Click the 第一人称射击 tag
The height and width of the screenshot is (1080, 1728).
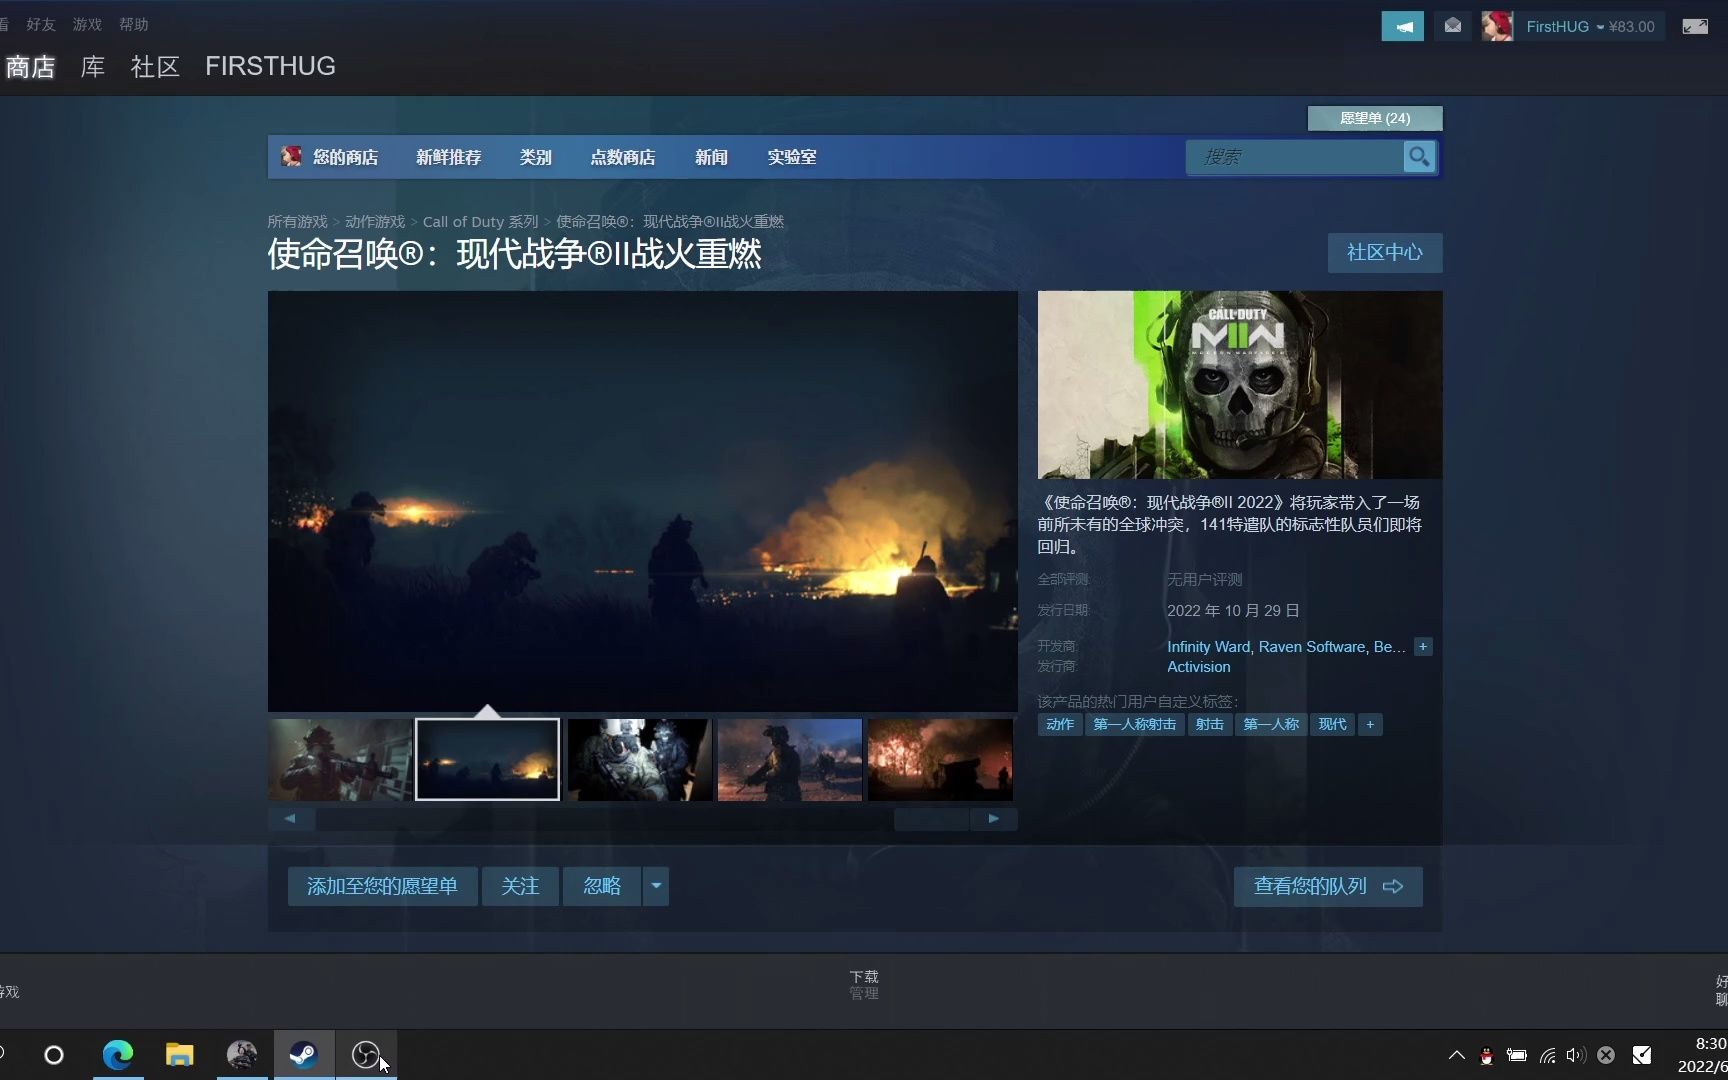1134,724
